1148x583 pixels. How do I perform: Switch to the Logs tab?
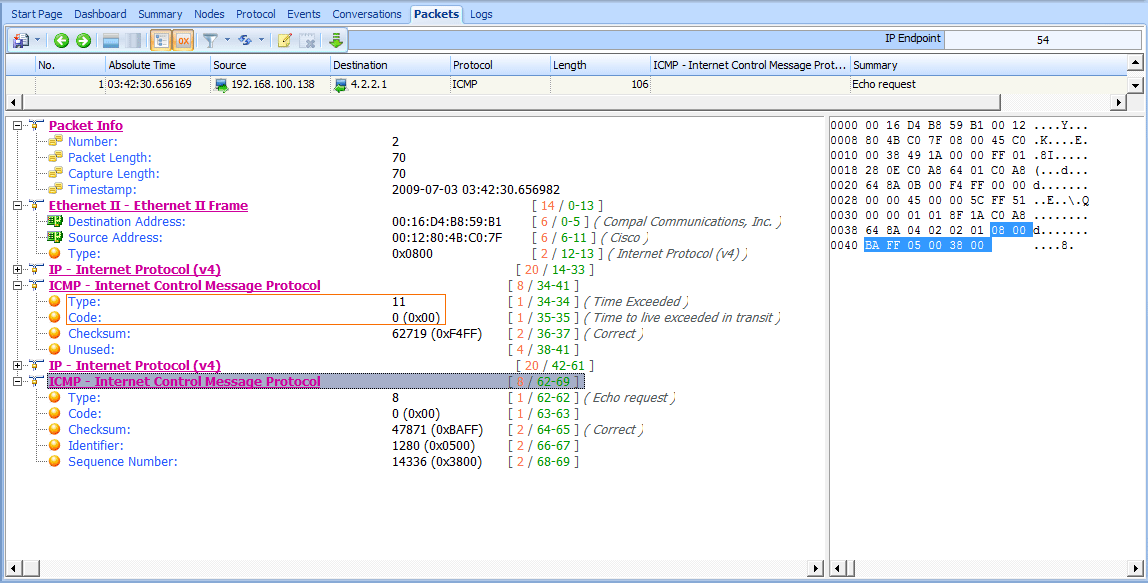pyautogui.click(x=481, y=14)
